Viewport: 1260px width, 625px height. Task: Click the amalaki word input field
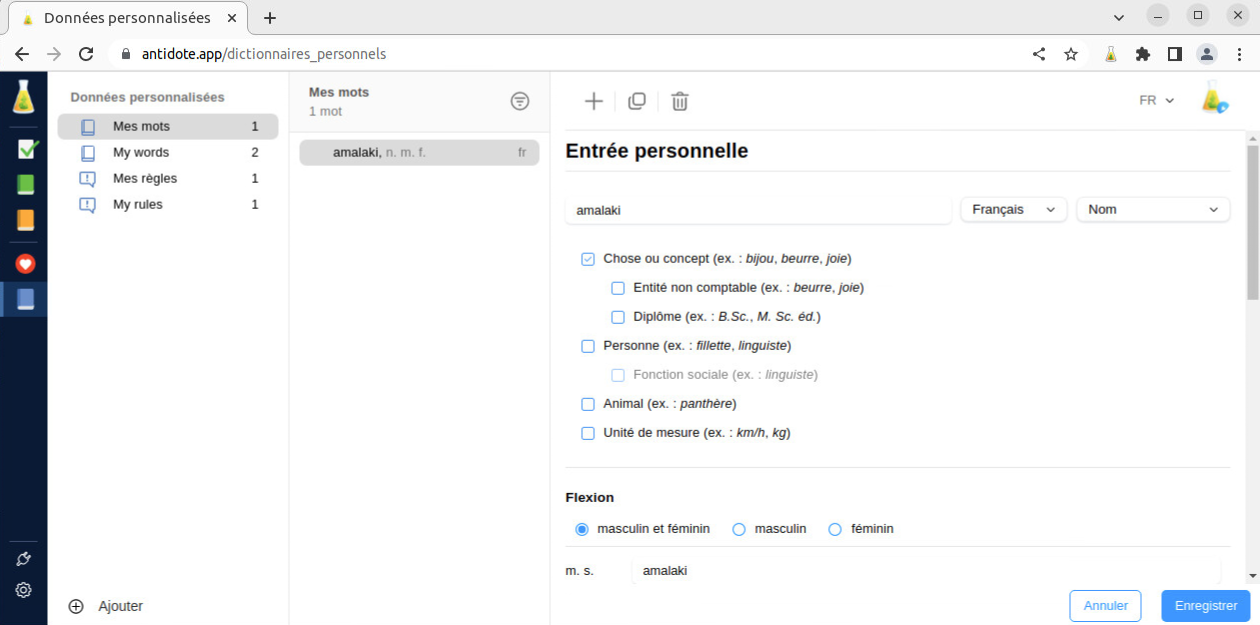coord(758,210)
